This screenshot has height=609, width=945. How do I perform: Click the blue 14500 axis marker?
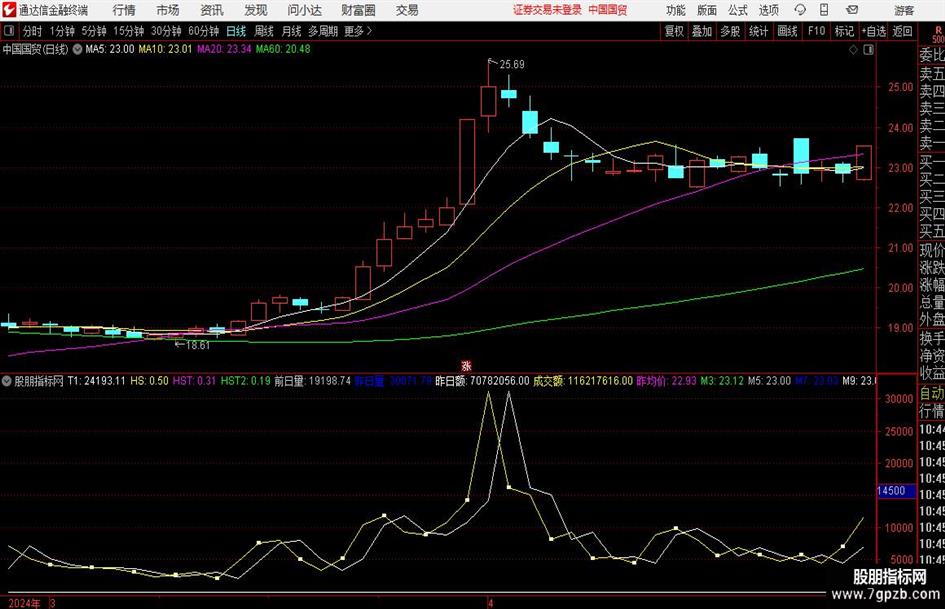tap(895, 491)
